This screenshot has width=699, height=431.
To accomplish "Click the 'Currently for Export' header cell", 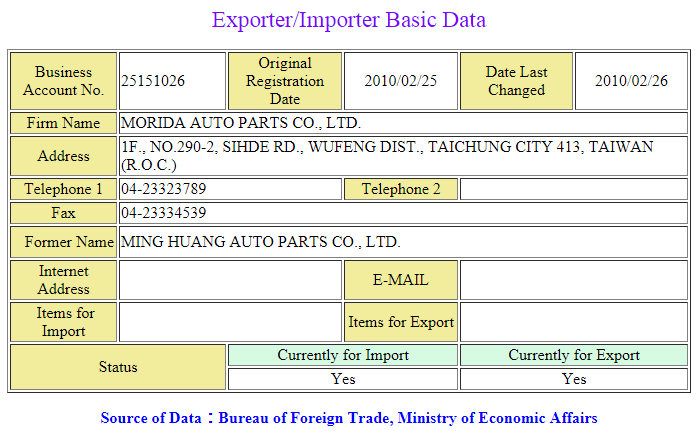I will [x=574, y=355].
